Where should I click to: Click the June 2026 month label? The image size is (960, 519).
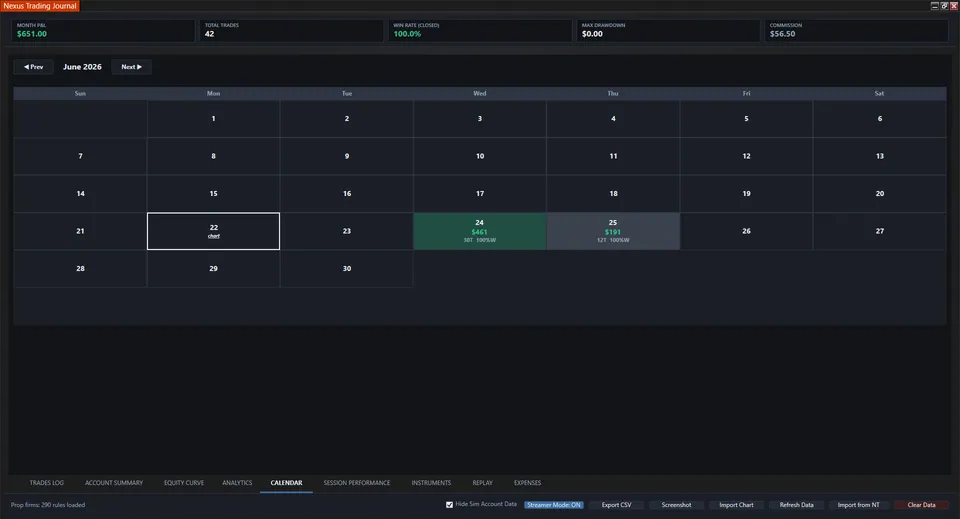coord(82,67)
